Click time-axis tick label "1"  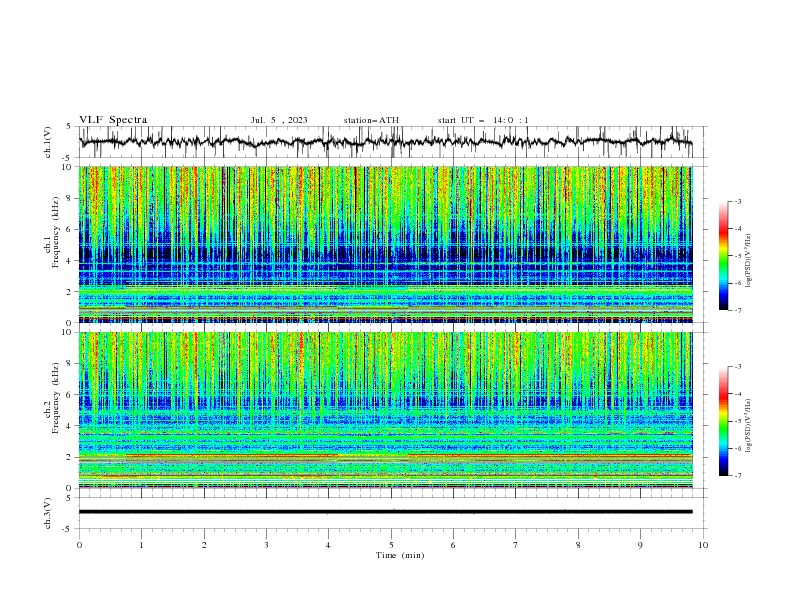tap(142, 545)
